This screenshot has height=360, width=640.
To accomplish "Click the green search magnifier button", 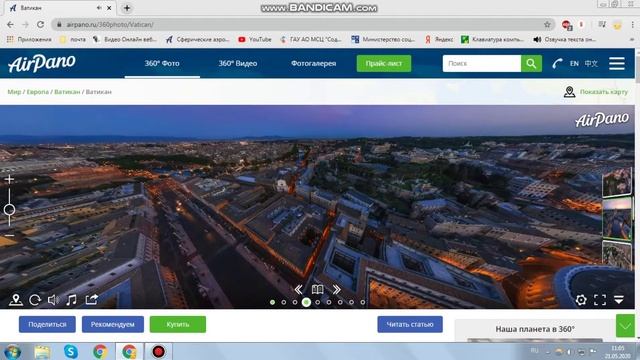I will click(x=531, y=63).
